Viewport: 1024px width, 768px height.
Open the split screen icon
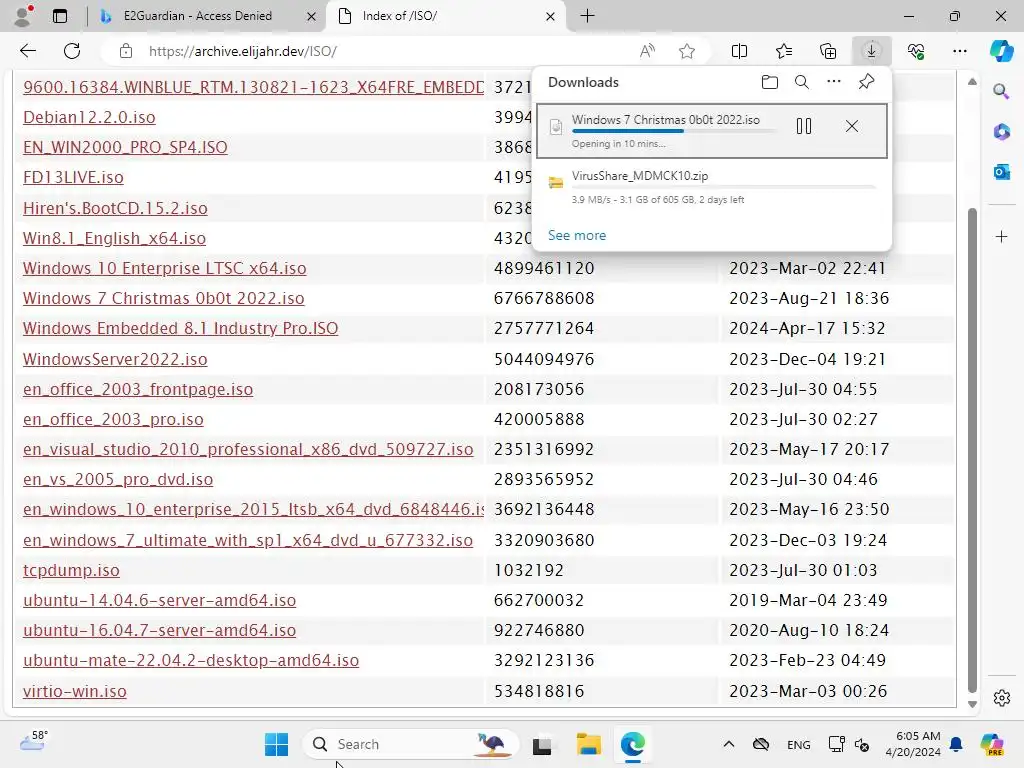click(739, 51)
